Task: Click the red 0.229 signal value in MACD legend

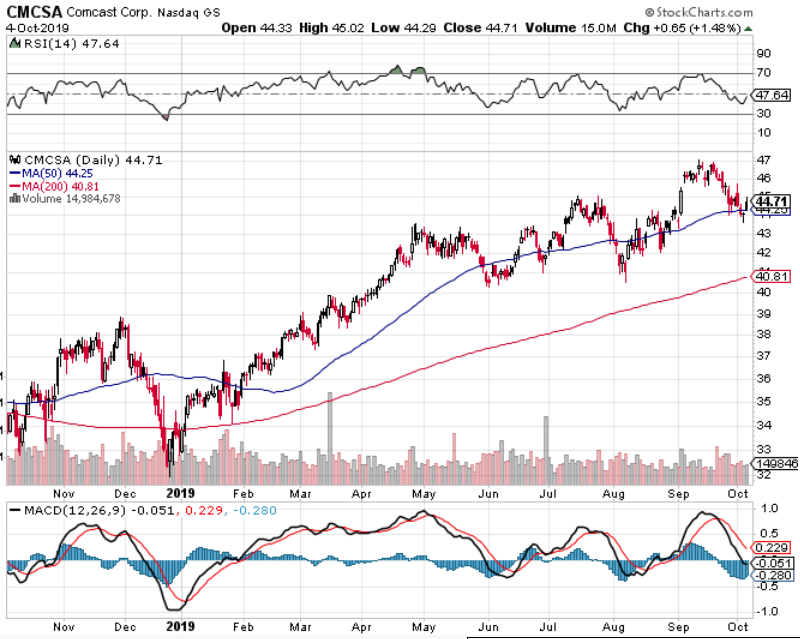Action: [x=204, y=510]
